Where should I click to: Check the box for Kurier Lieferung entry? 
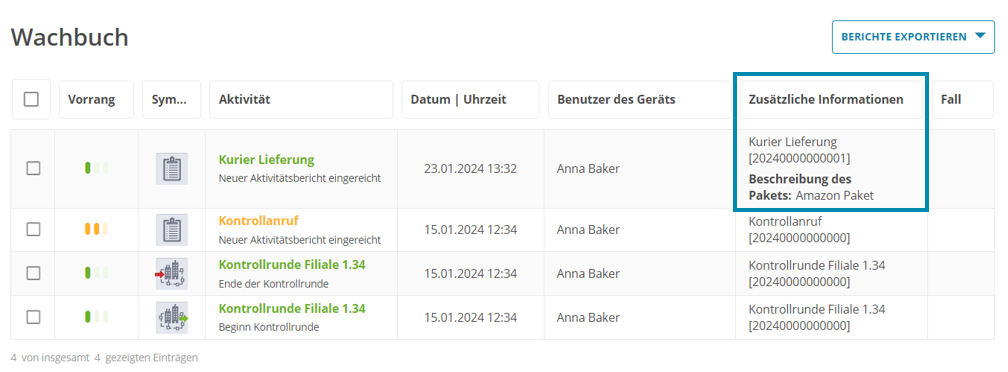pos(33,168)
